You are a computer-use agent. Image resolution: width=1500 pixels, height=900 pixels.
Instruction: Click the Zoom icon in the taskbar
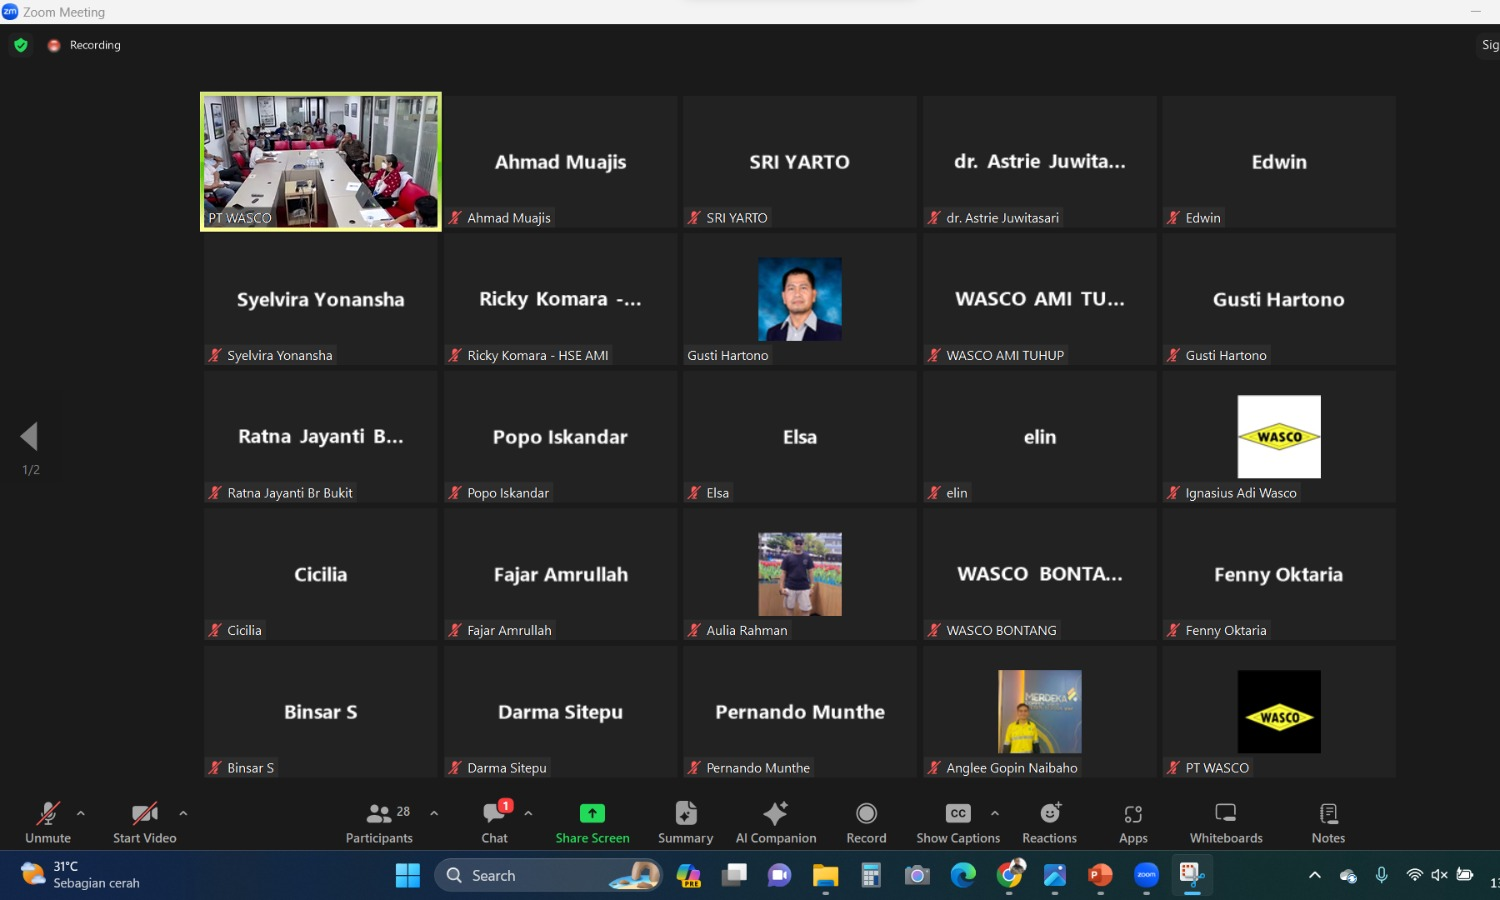[1146, 875]
